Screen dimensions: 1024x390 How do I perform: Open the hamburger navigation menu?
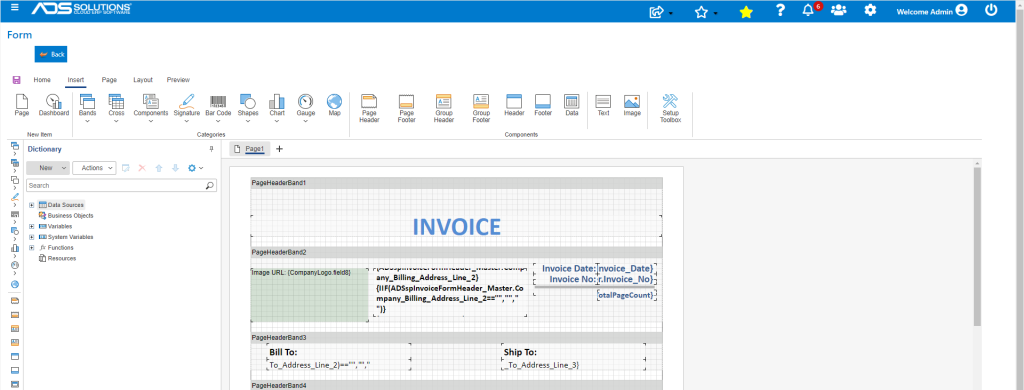click(15, 8)
